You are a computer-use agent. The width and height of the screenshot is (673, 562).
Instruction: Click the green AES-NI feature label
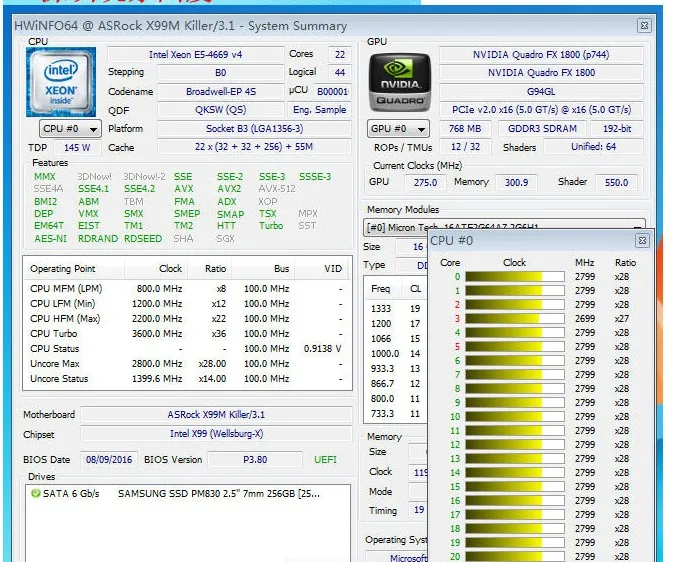[51, 239]
